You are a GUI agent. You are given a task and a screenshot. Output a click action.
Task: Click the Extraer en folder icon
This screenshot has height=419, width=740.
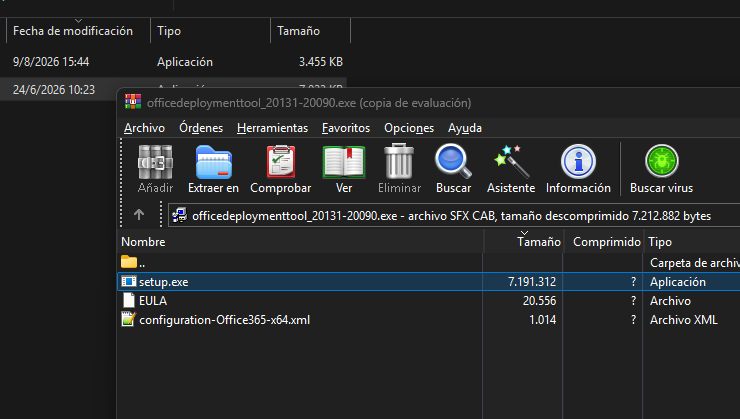(213, 162)
